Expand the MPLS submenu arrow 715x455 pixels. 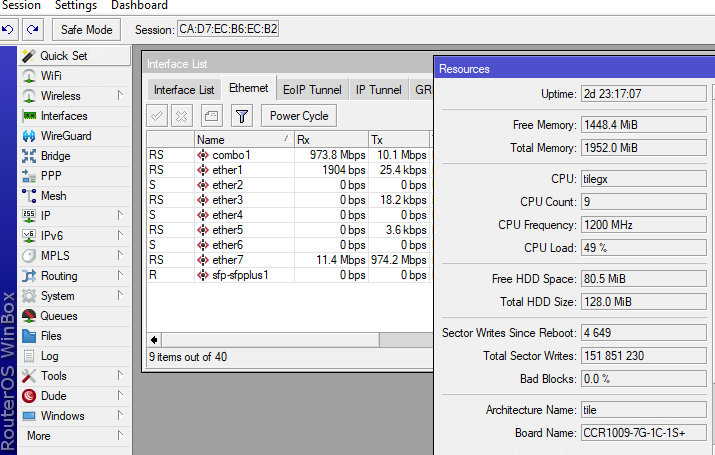pos(120,255)
